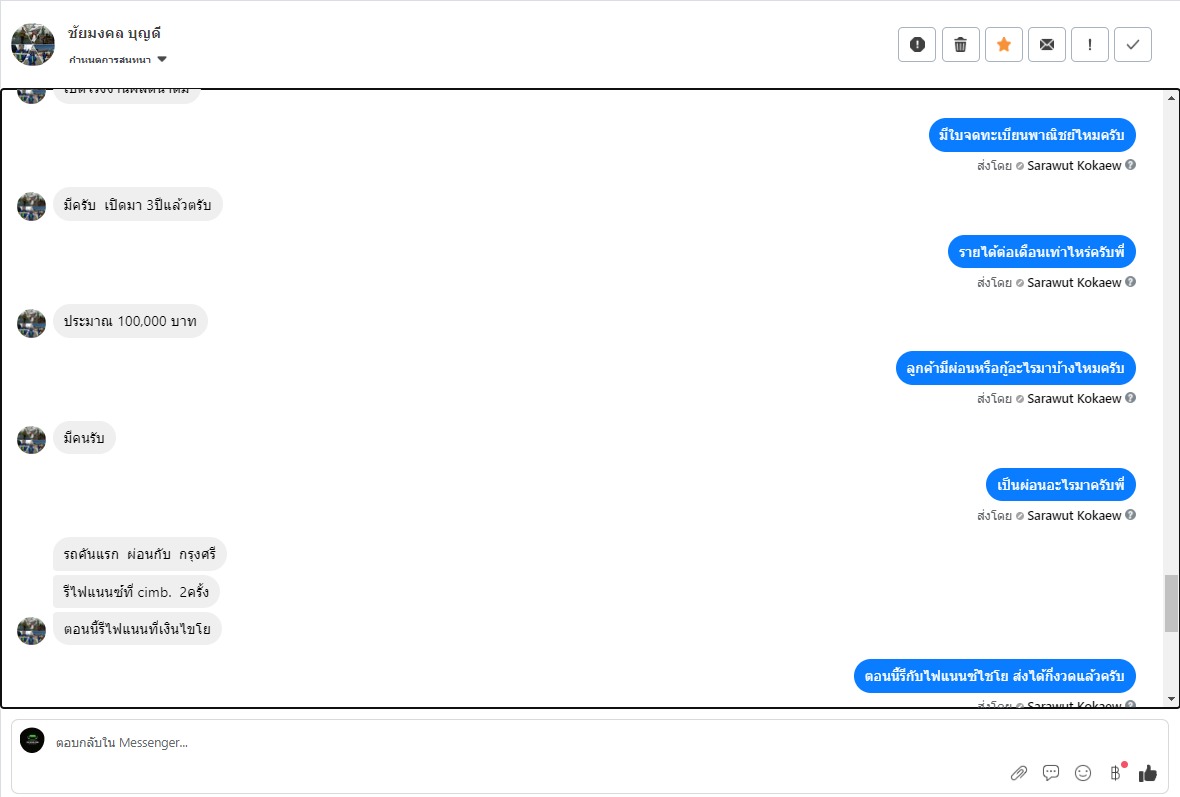This screenshot has width=1180, height=797.
Task: Attach a file using the paperclip icon
Action: point(1019,772)
